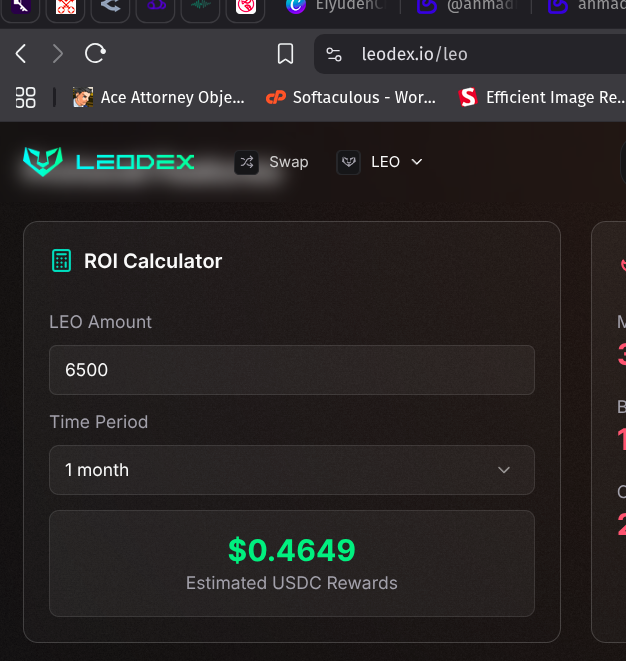Click the browser forward arrow
Viewport: 626px width, 661px height.
click(x=58, y=54)
